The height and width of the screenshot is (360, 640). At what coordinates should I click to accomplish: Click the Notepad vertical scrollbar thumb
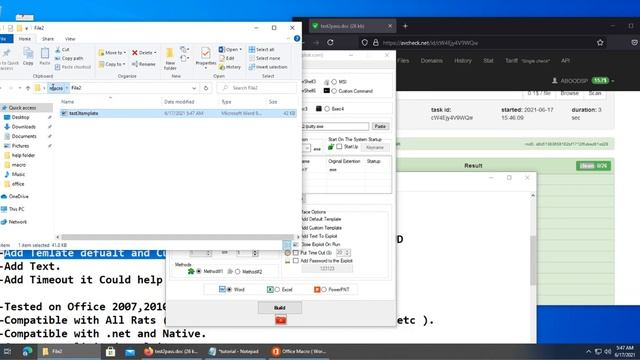[533, 260]
